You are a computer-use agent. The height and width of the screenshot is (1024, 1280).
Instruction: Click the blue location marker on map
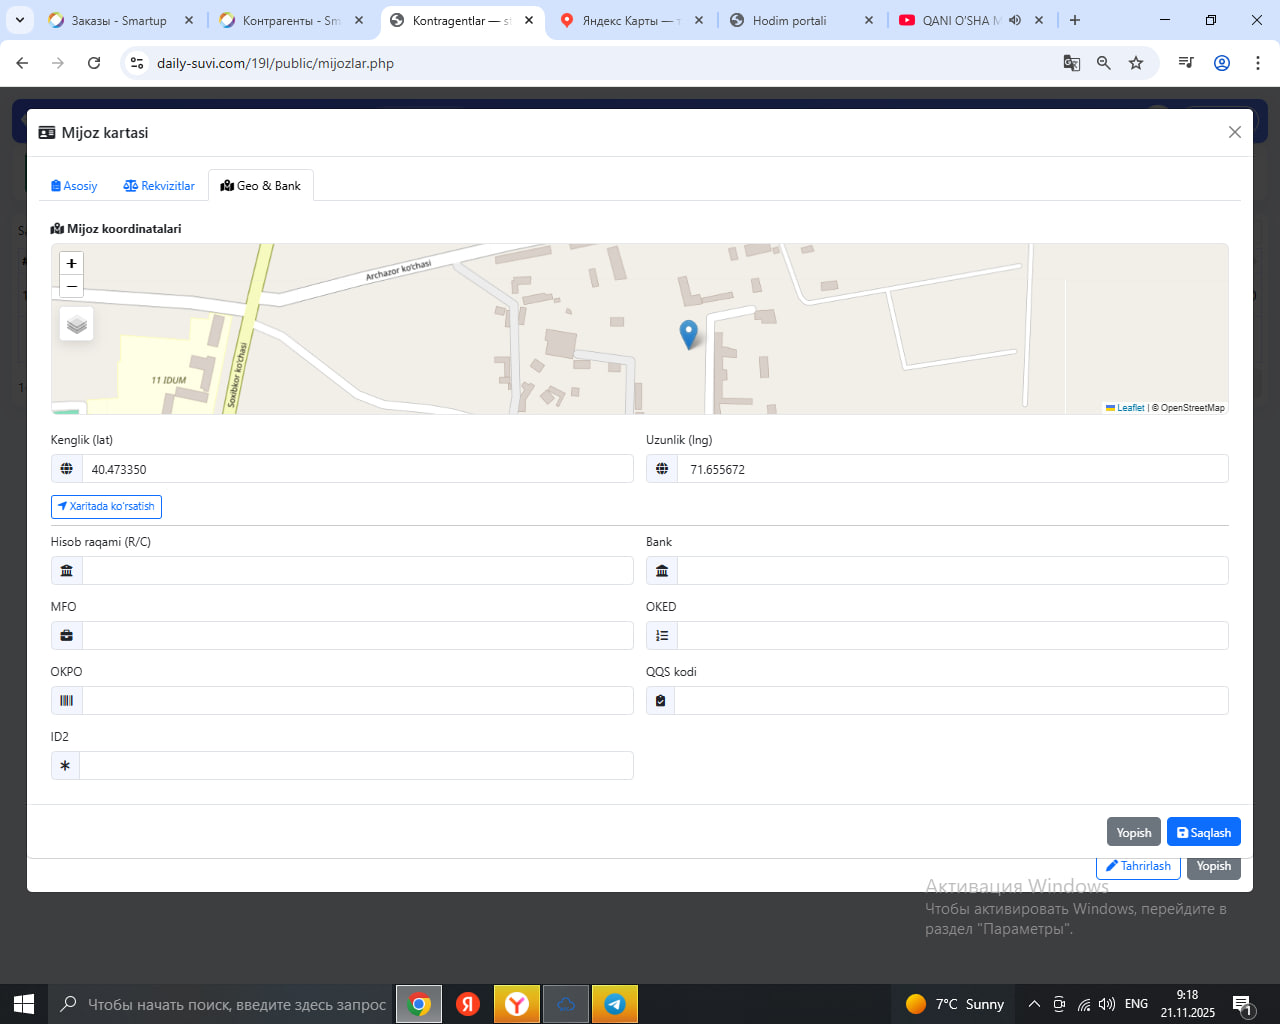tap(688, 333)
